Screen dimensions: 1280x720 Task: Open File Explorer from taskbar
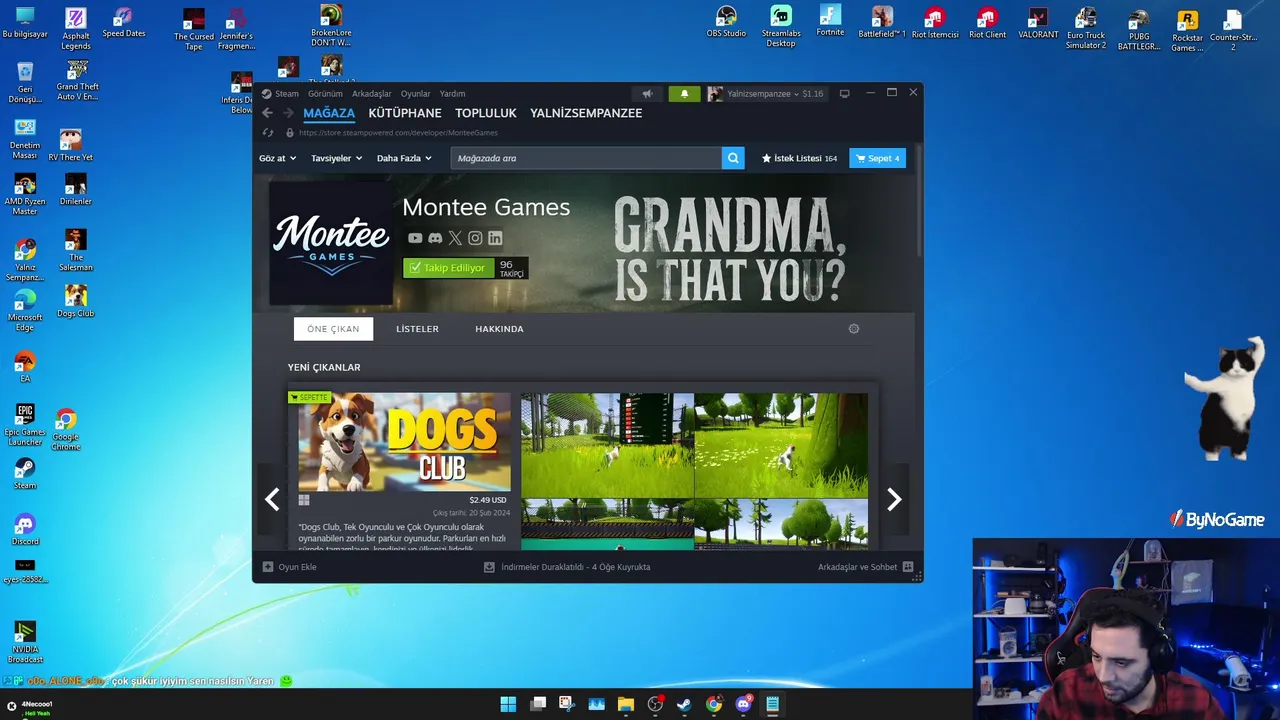coord(626,704)
